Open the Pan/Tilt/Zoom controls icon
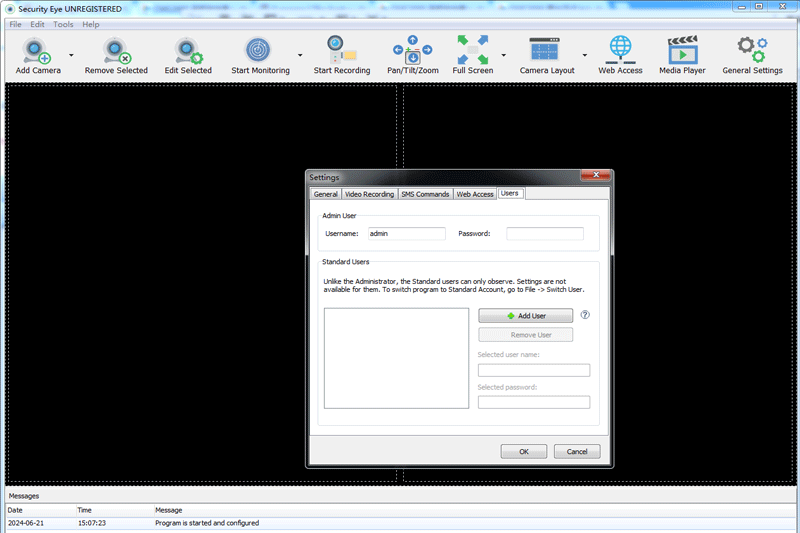The height and width of the screenshot is (533, 800). point(413,49)
